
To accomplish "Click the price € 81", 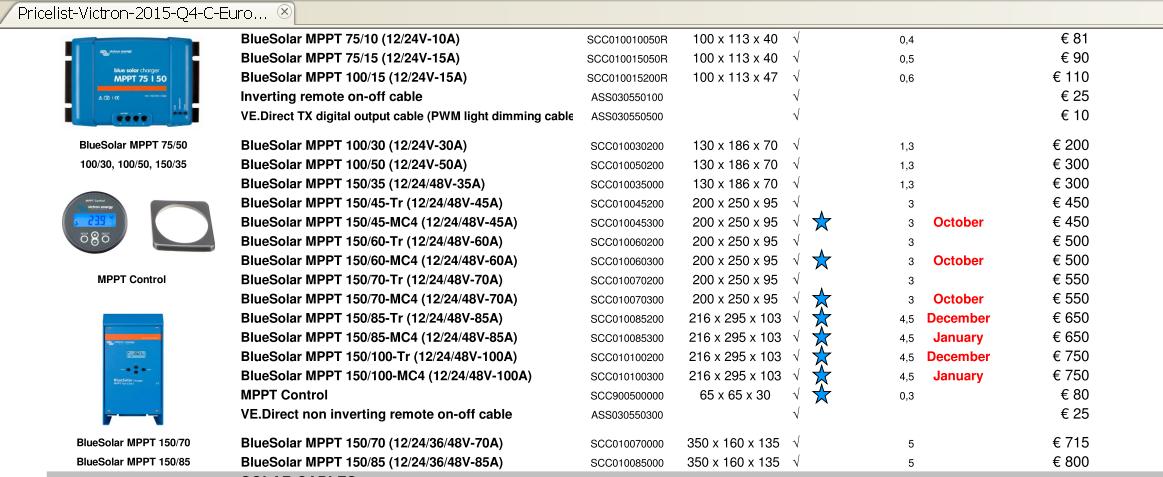I will pos(1074,39).
